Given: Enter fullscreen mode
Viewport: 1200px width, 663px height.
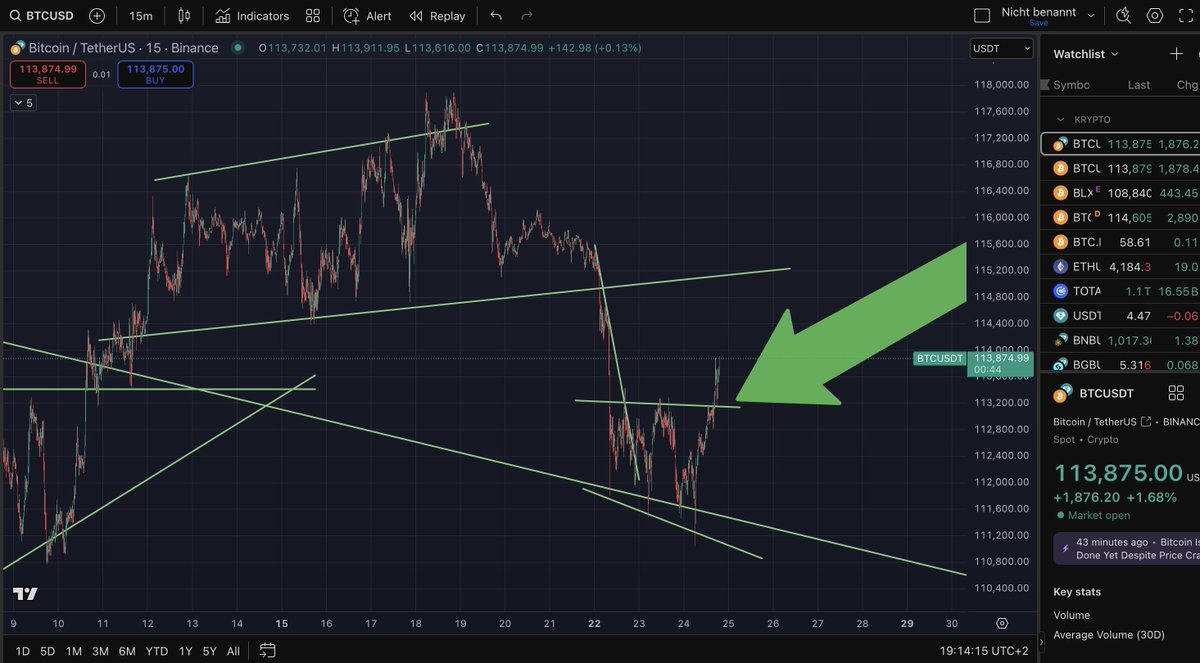Looking at the screenshot, I should (x=1186, y=15).
